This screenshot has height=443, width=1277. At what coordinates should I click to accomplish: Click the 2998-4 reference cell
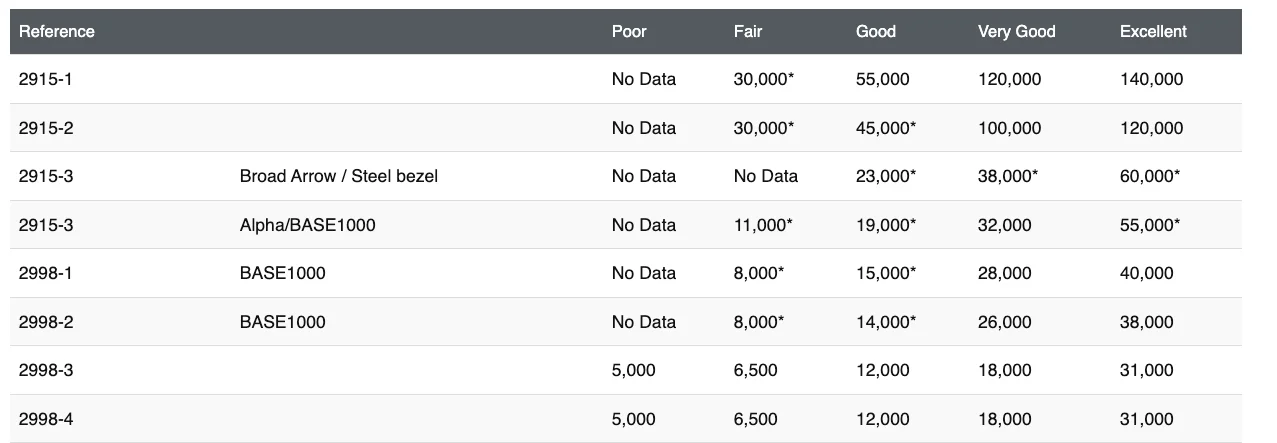pyautogui.click(x=46, y=419)
